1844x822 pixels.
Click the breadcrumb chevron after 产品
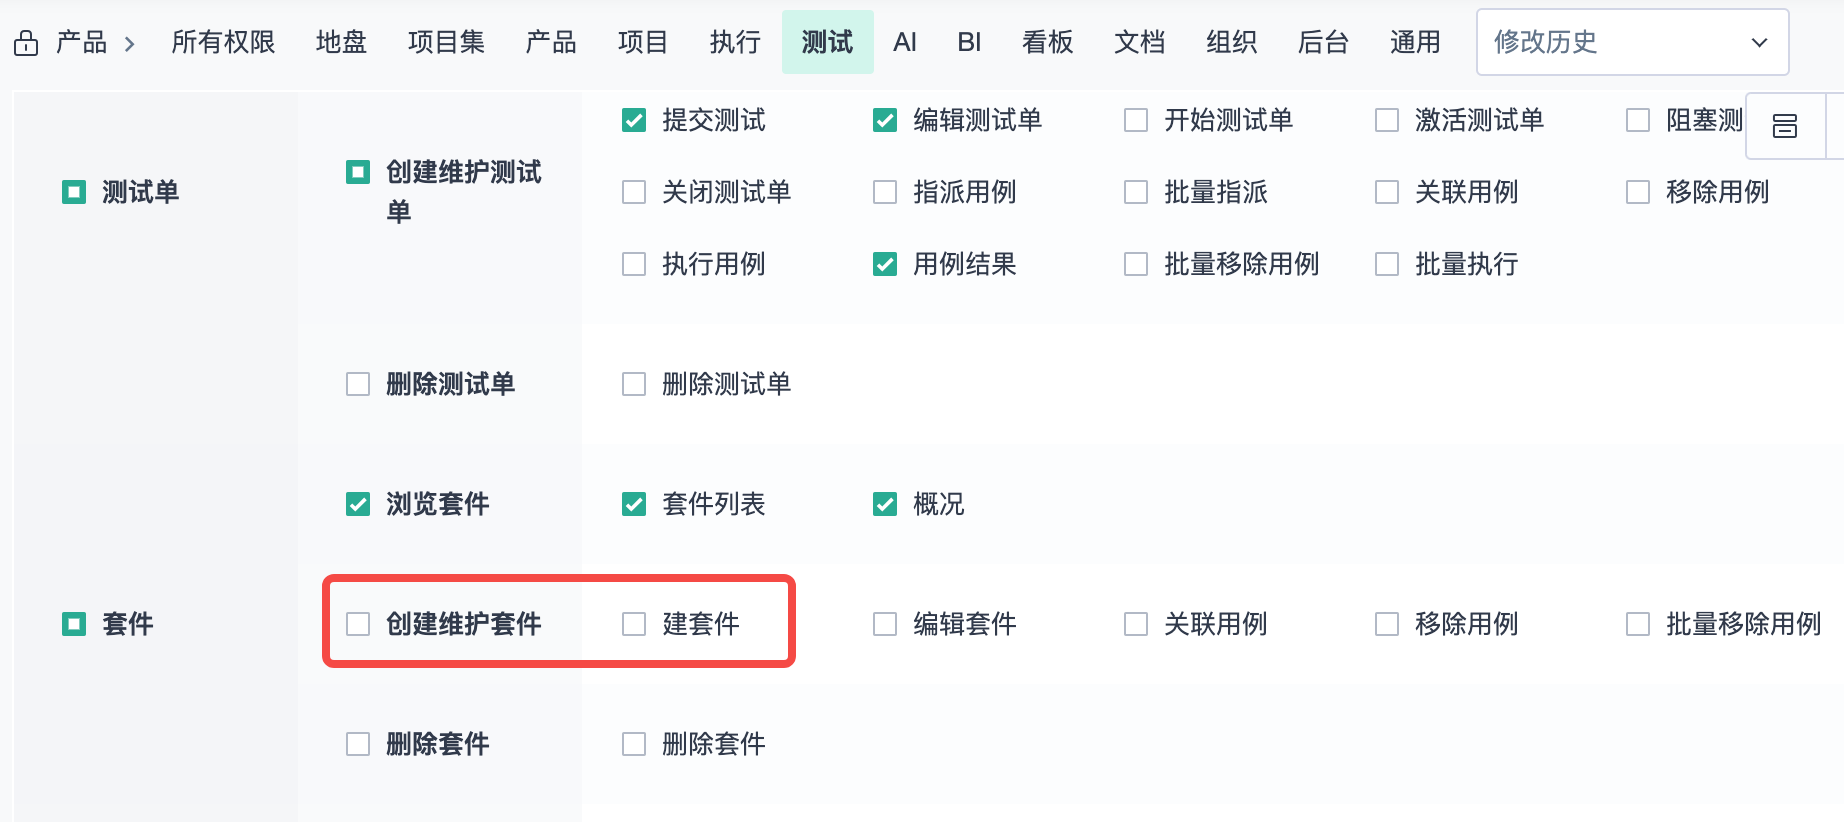[129, 44]
